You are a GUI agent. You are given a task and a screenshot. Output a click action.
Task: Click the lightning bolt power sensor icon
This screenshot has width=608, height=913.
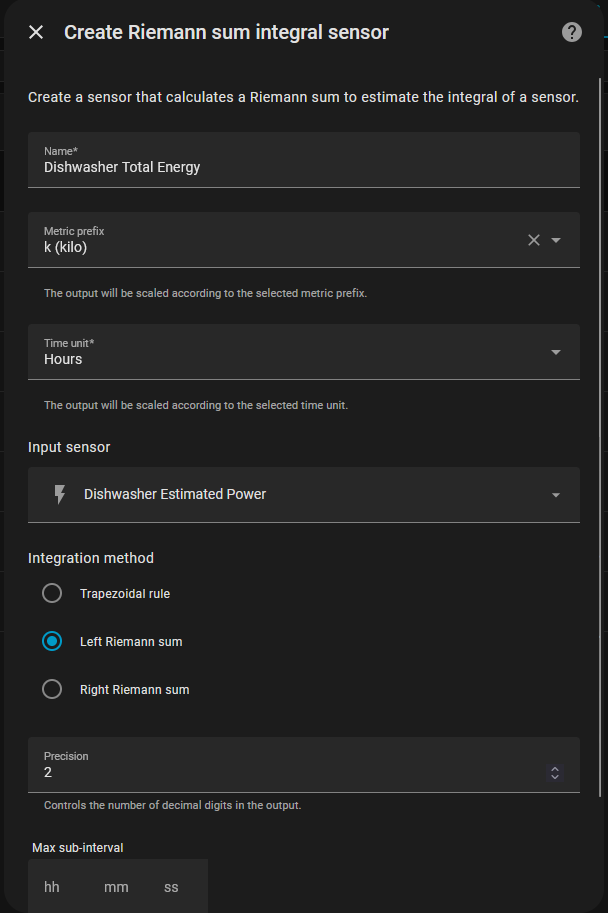pos(59,494)
